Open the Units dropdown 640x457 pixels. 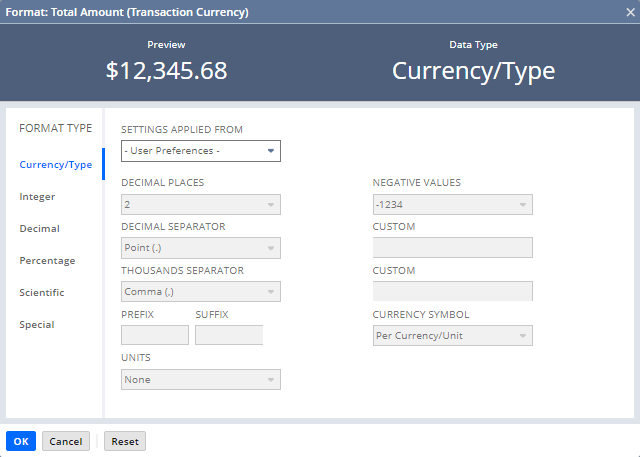click(x=200, y=380)
